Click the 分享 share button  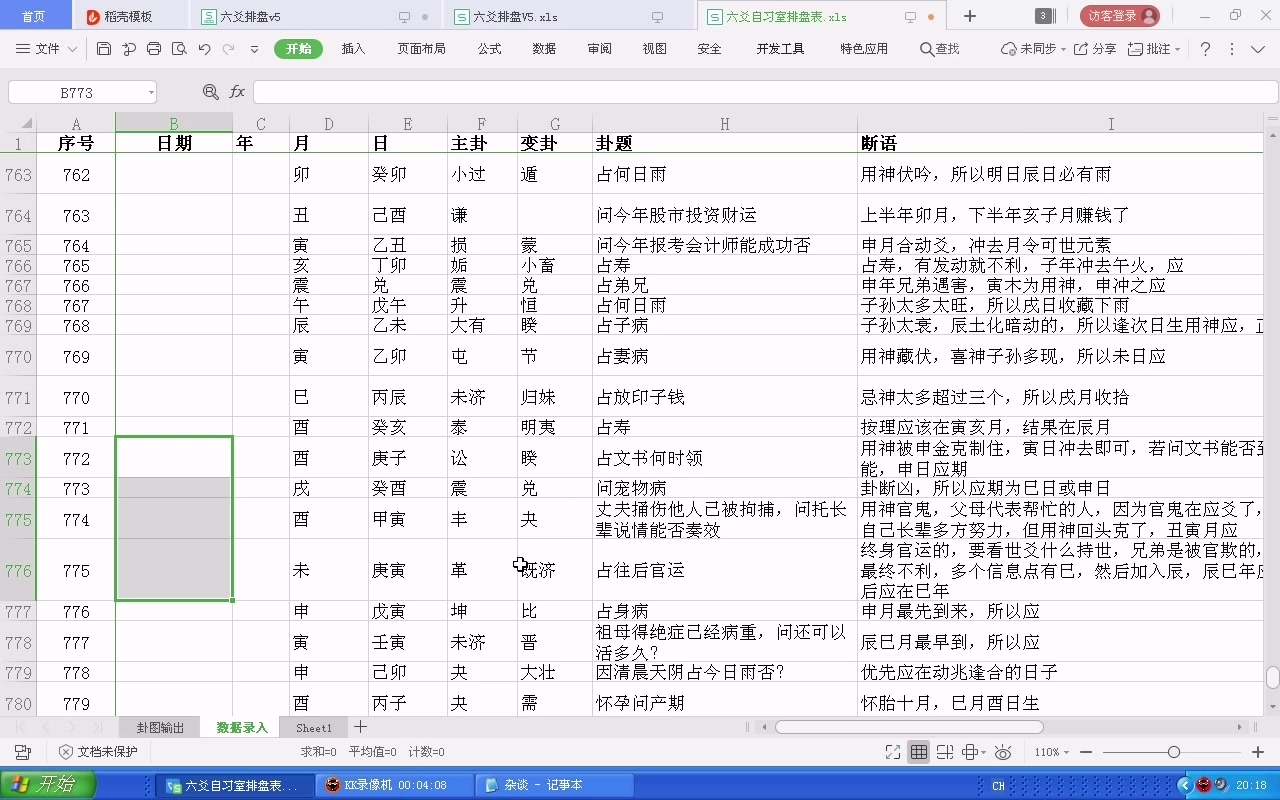pyautogui.click(x=1095, y=49)
